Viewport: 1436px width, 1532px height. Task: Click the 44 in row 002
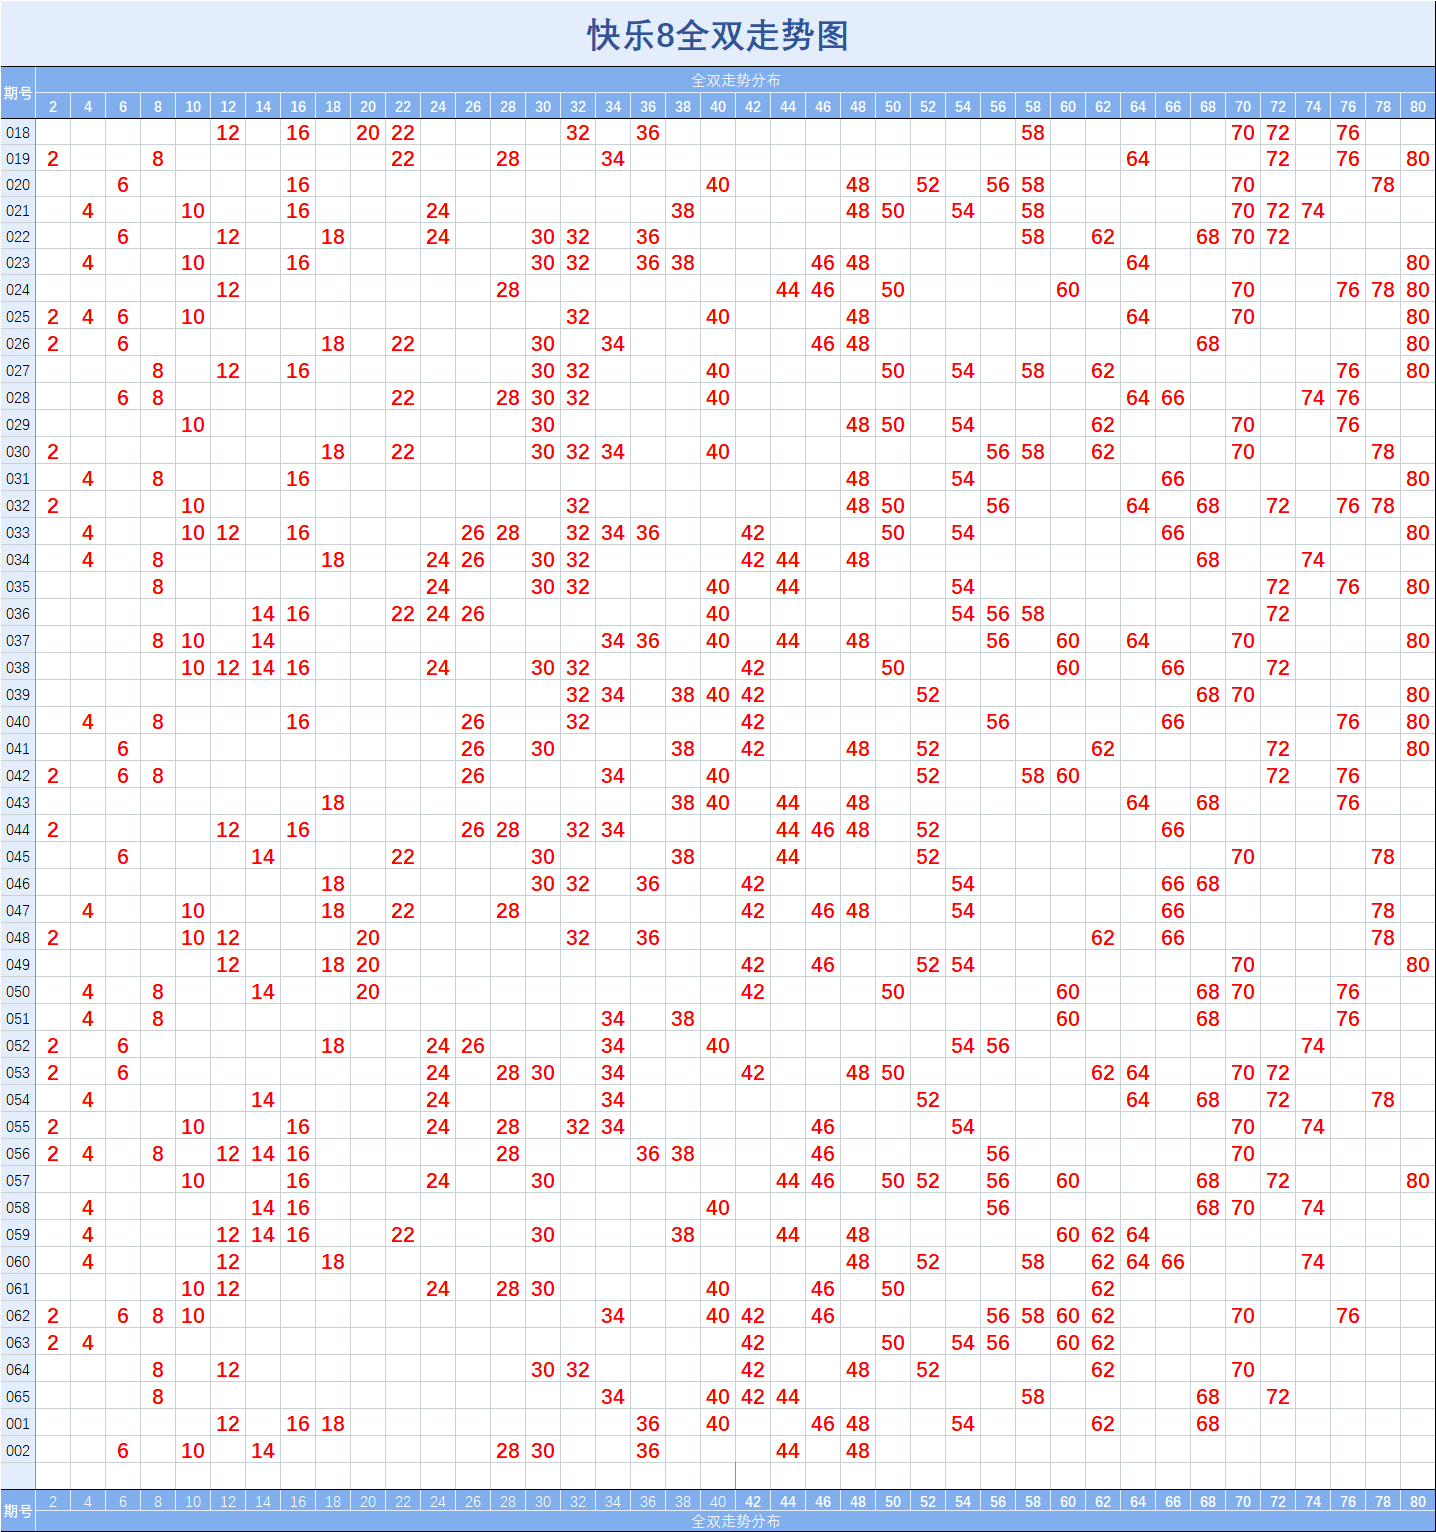click(788, 1450)
